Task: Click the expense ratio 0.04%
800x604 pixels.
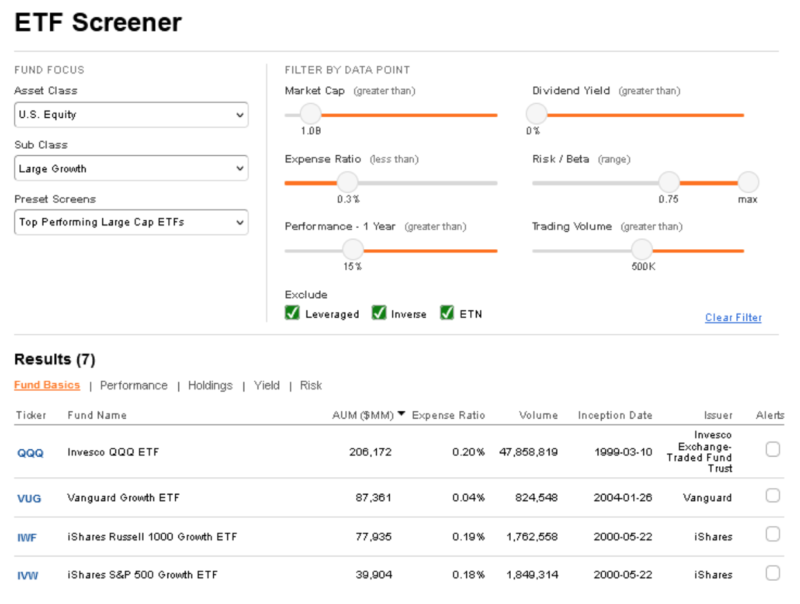Action: point(468,497)
